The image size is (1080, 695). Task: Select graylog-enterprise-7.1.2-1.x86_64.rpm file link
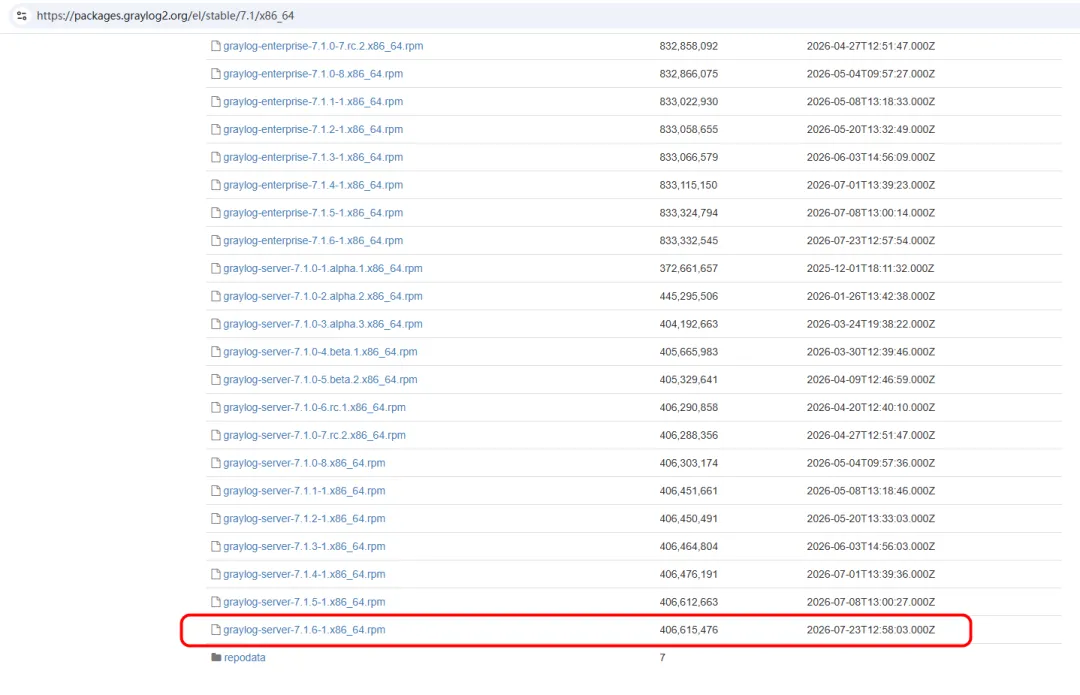313,129
